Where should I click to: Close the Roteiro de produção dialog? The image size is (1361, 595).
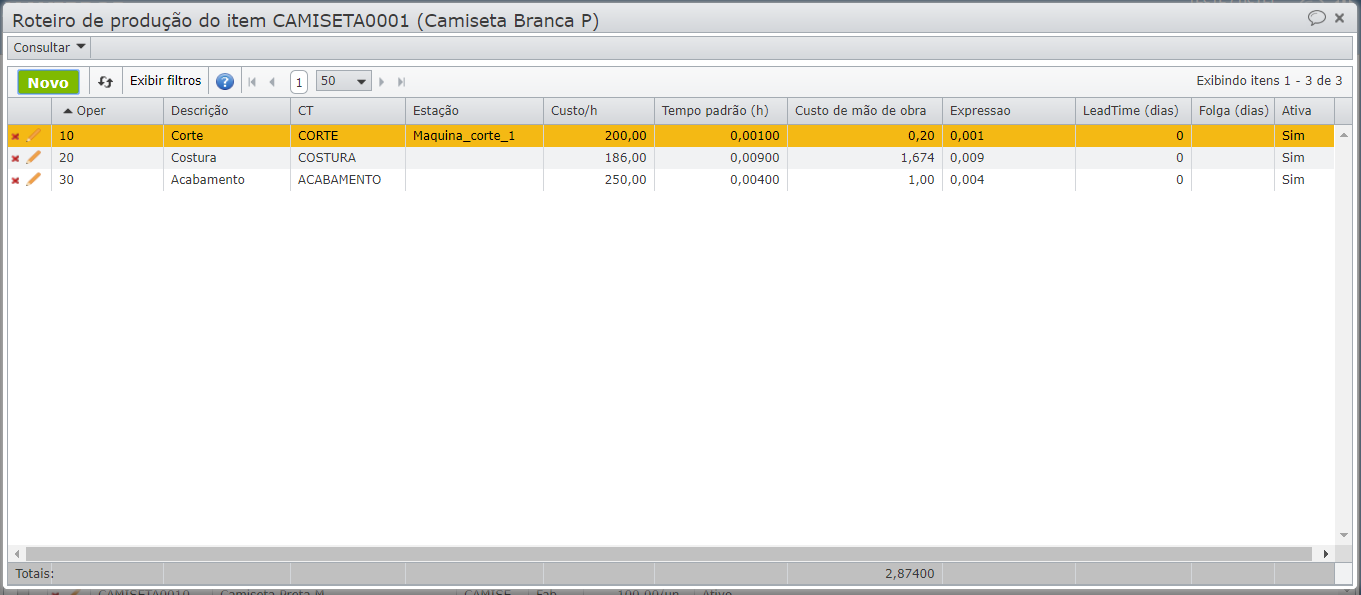pyautogui.click(x=1340, y=18)
